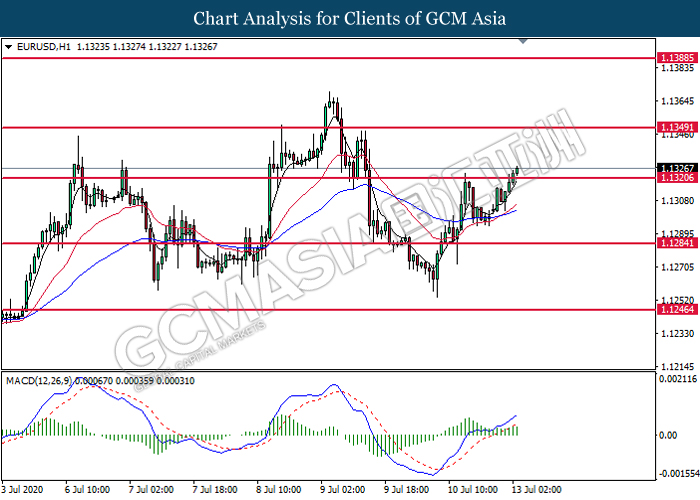The height and width of the screenshot is (500, 700).
Task: Select the 1.13885 resistance price label
Action: (x=677, y=58)
